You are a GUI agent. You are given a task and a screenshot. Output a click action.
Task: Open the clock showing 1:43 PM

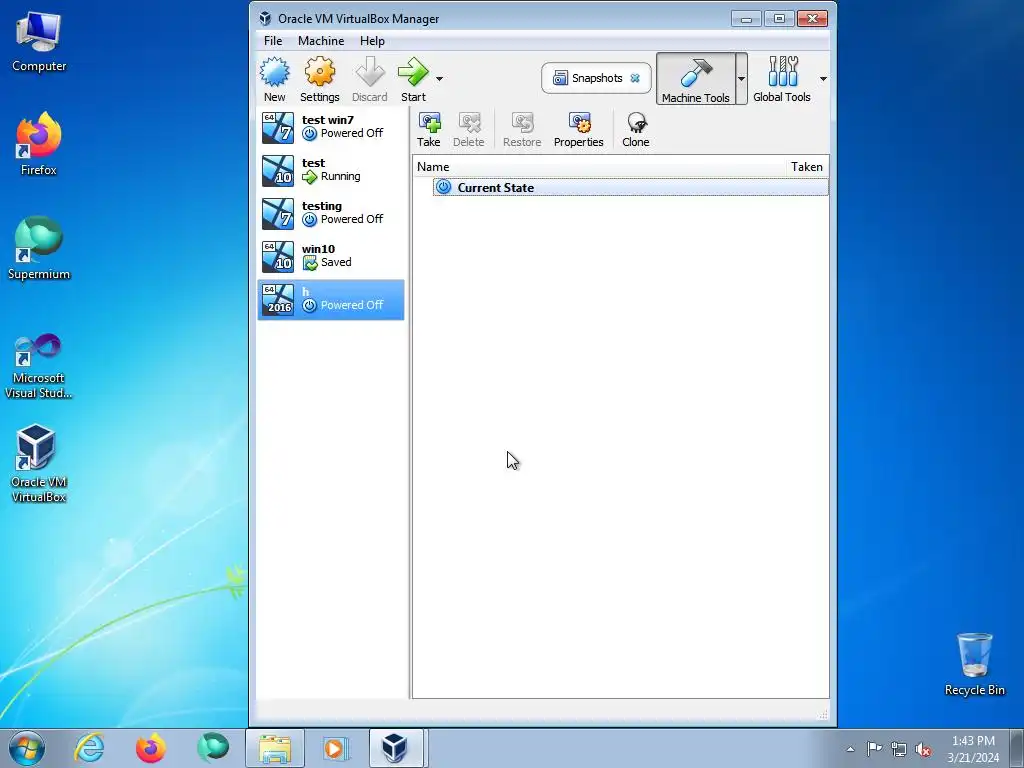click(973, 748)
